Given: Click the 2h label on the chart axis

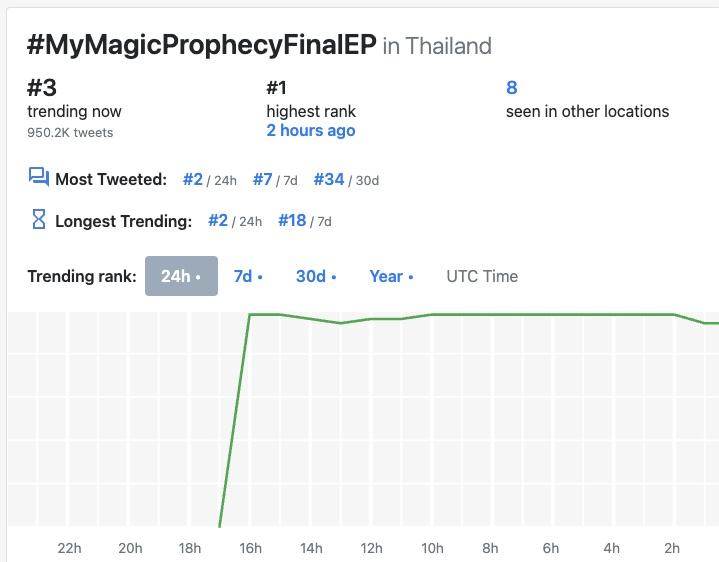Looking at the screenshot, I should (672, 548).
